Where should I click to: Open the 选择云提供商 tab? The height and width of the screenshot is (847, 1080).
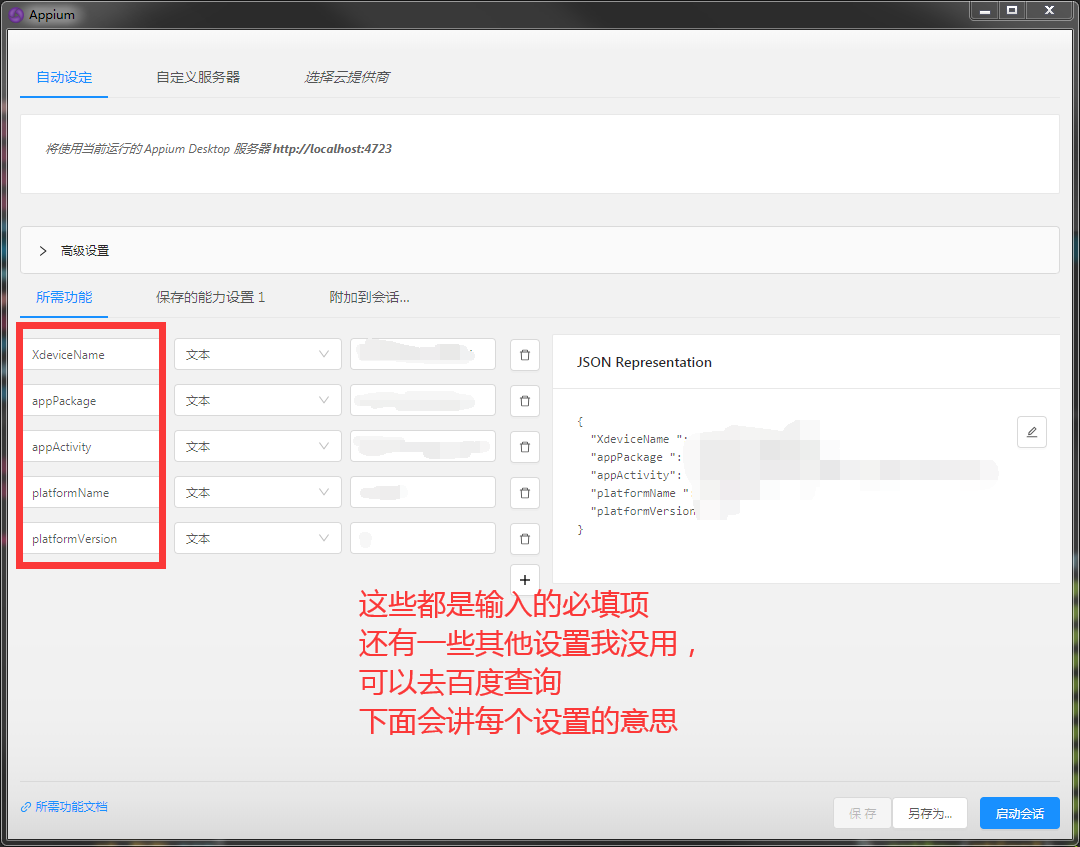pyautogui.click(x=346, y=77)
